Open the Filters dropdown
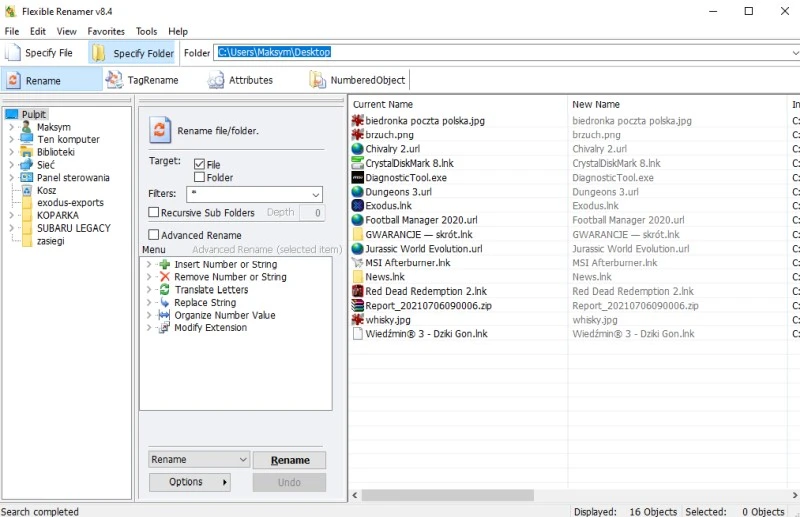This screenshot has width=800, height=517. tap(315, 194)
